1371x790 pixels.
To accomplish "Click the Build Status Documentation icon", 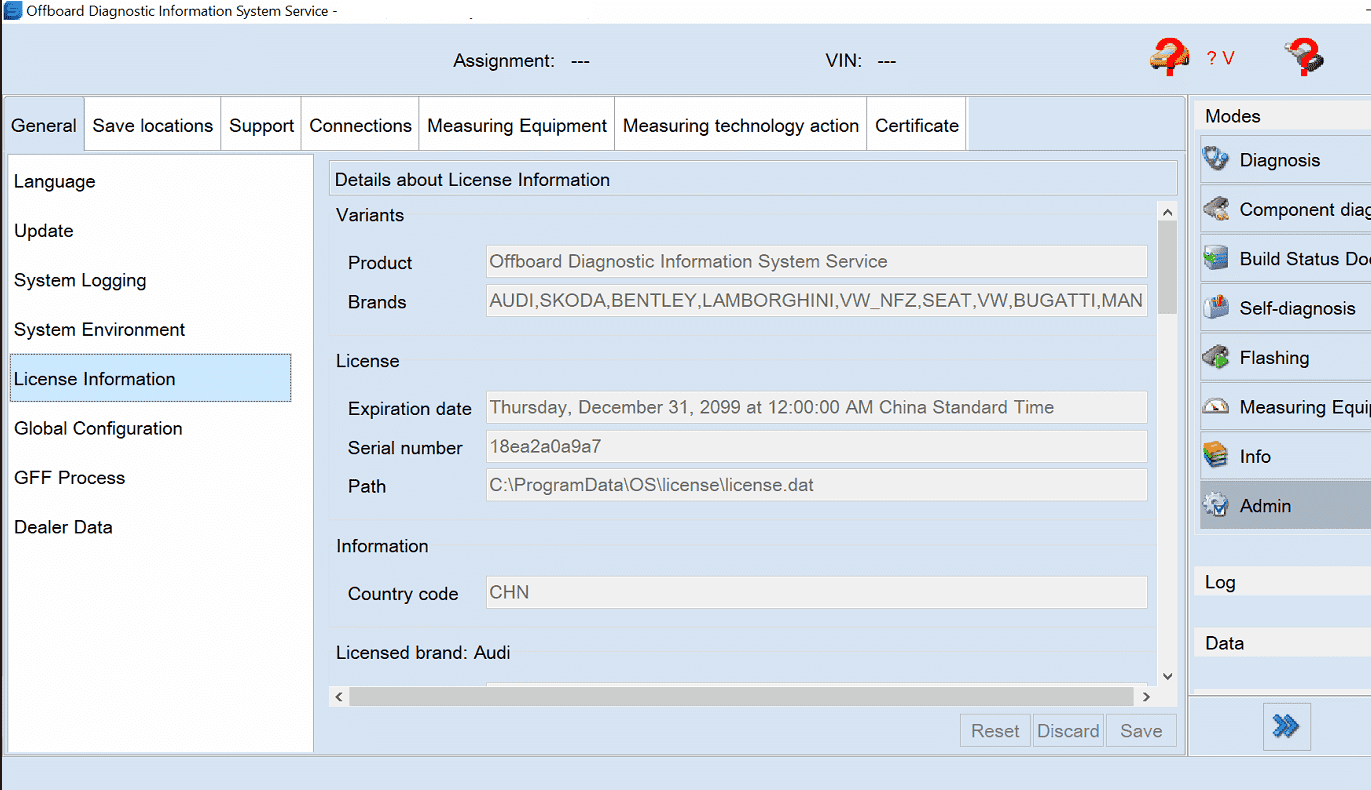I will 1216,259.
